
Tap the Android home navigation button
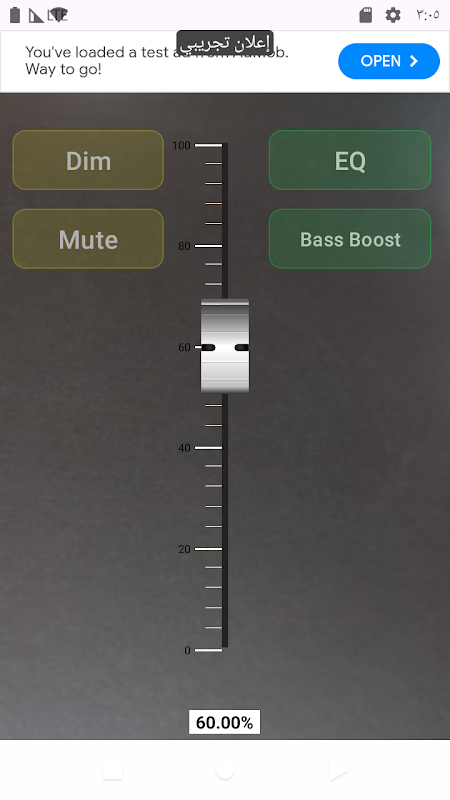tap(225, 770)
